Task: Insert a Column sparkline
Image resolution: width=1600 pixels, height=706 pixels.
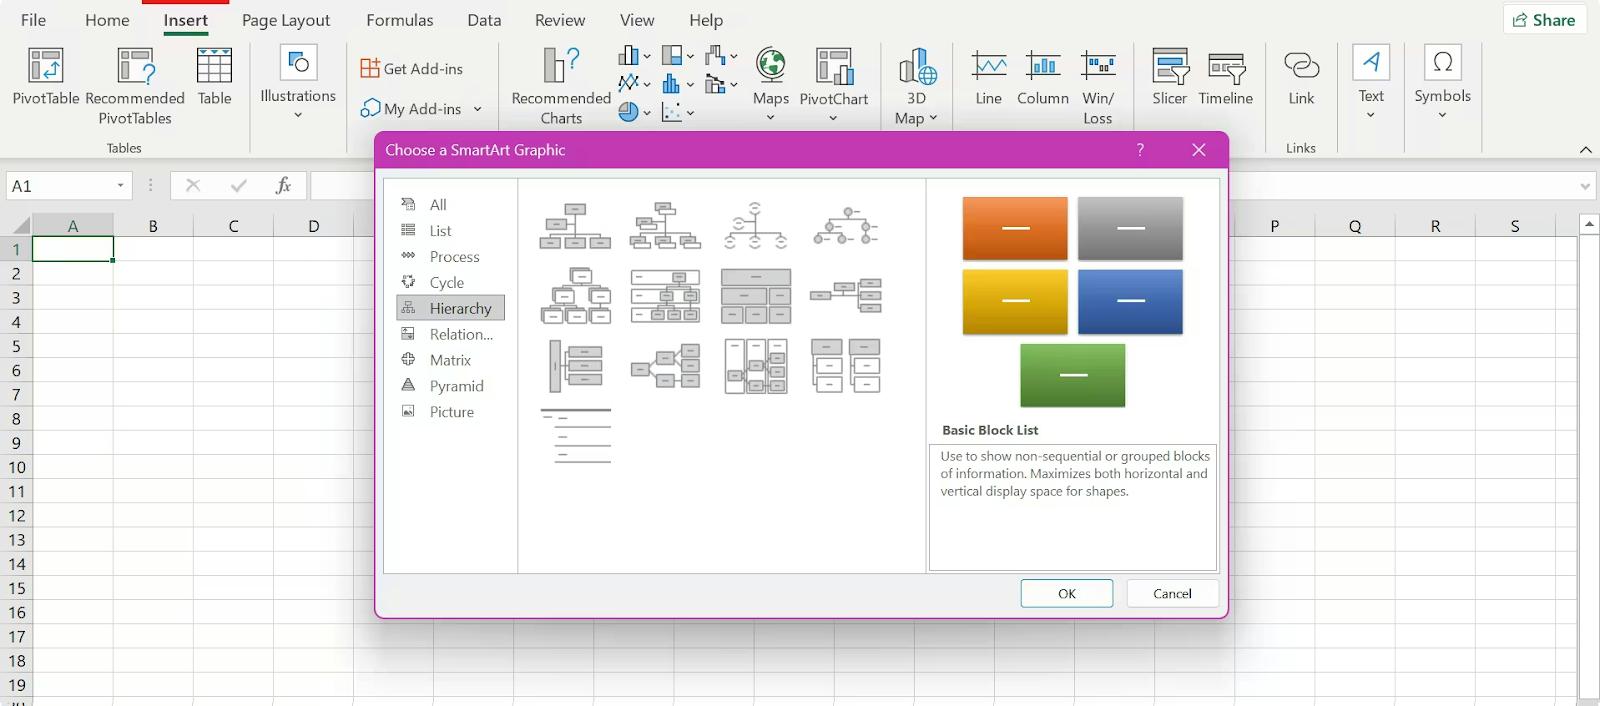Action: pos(1043,77)
